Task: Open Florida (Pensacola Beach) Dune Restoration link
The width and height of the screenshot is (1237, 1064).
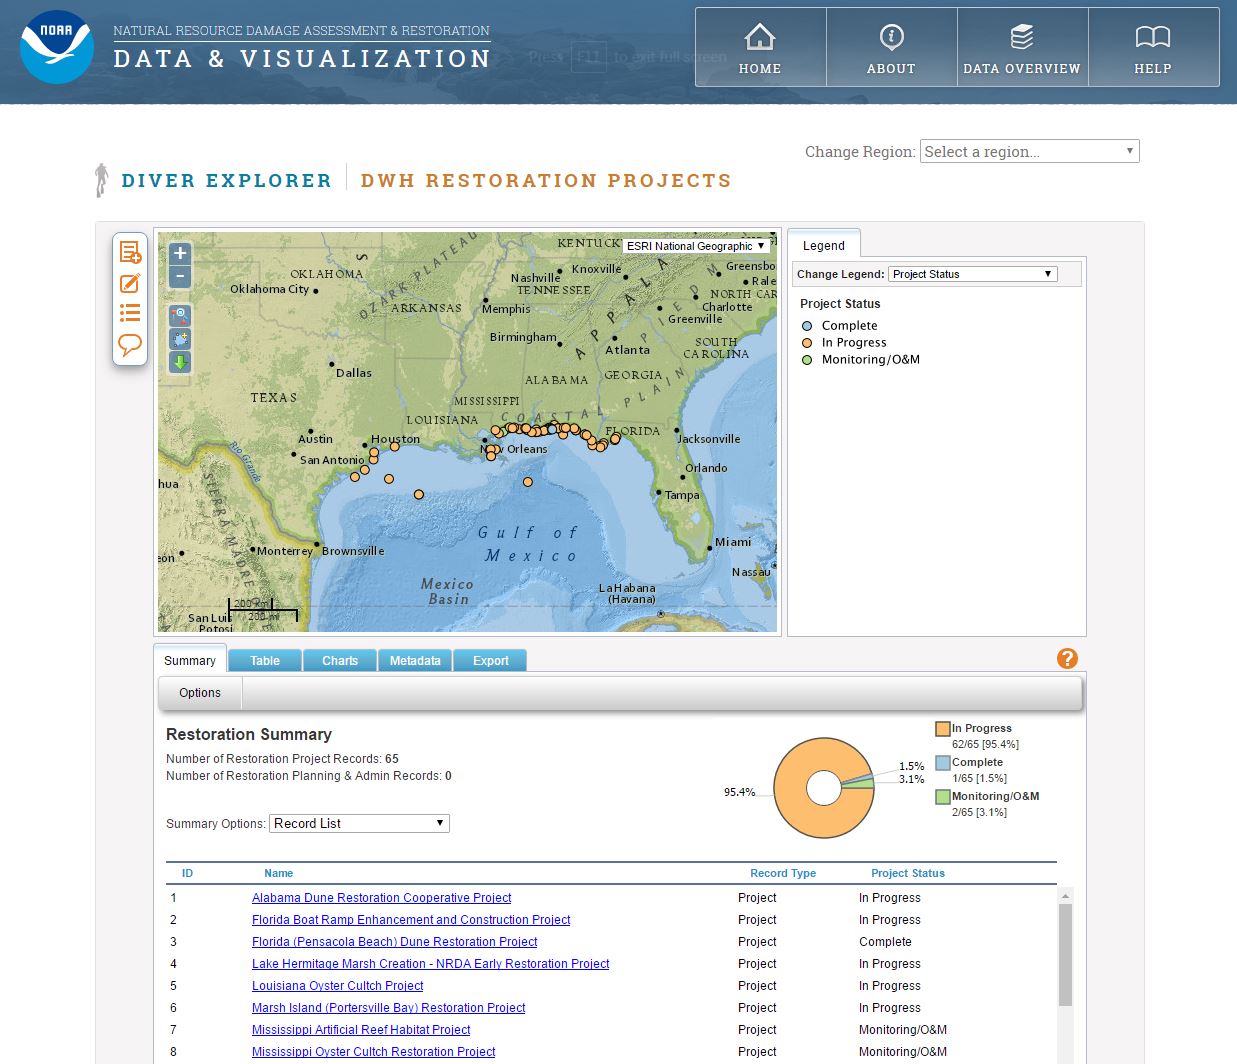Action: (394, 942)
